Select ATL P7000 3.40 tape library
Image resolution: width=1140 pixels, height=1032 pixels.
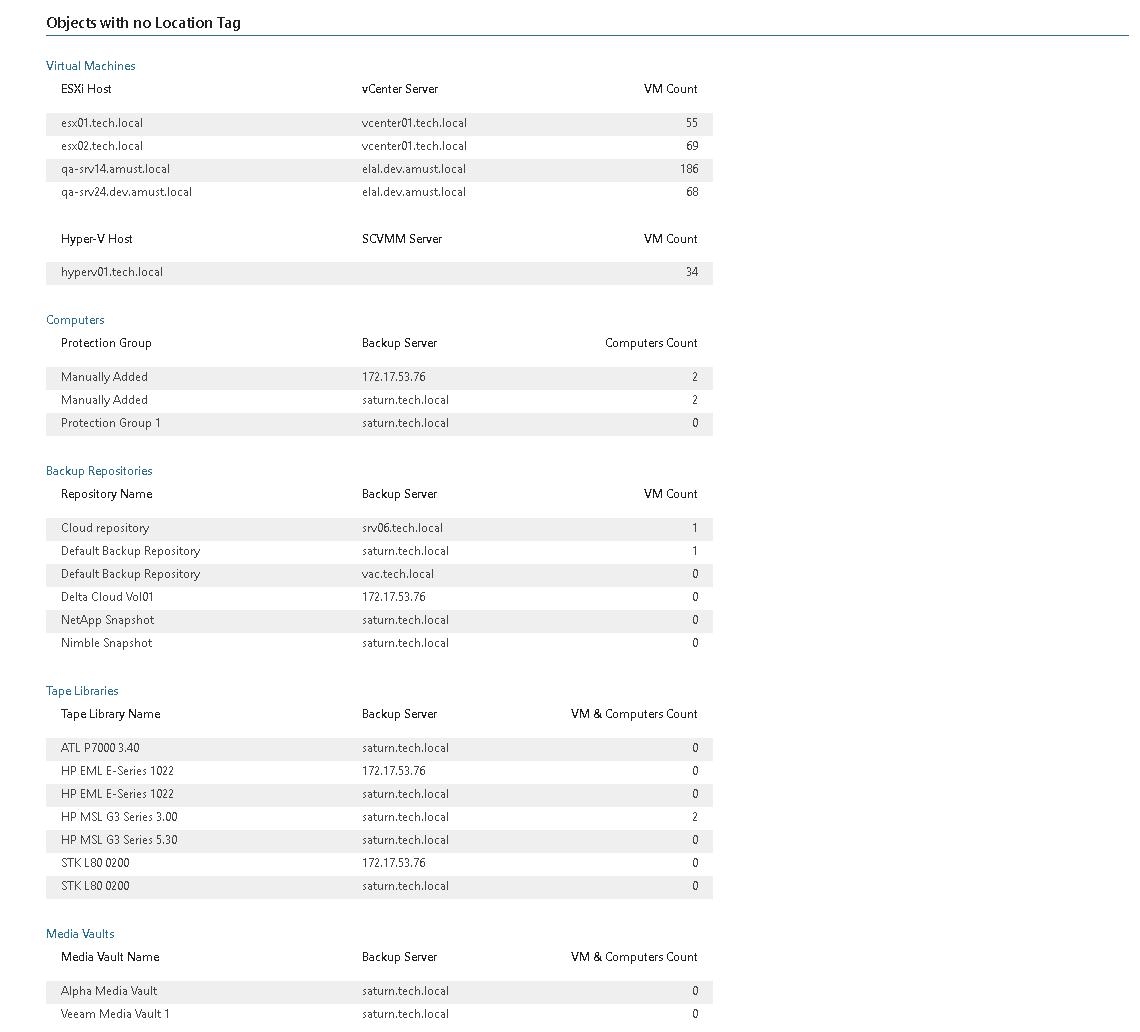point(100,748)
